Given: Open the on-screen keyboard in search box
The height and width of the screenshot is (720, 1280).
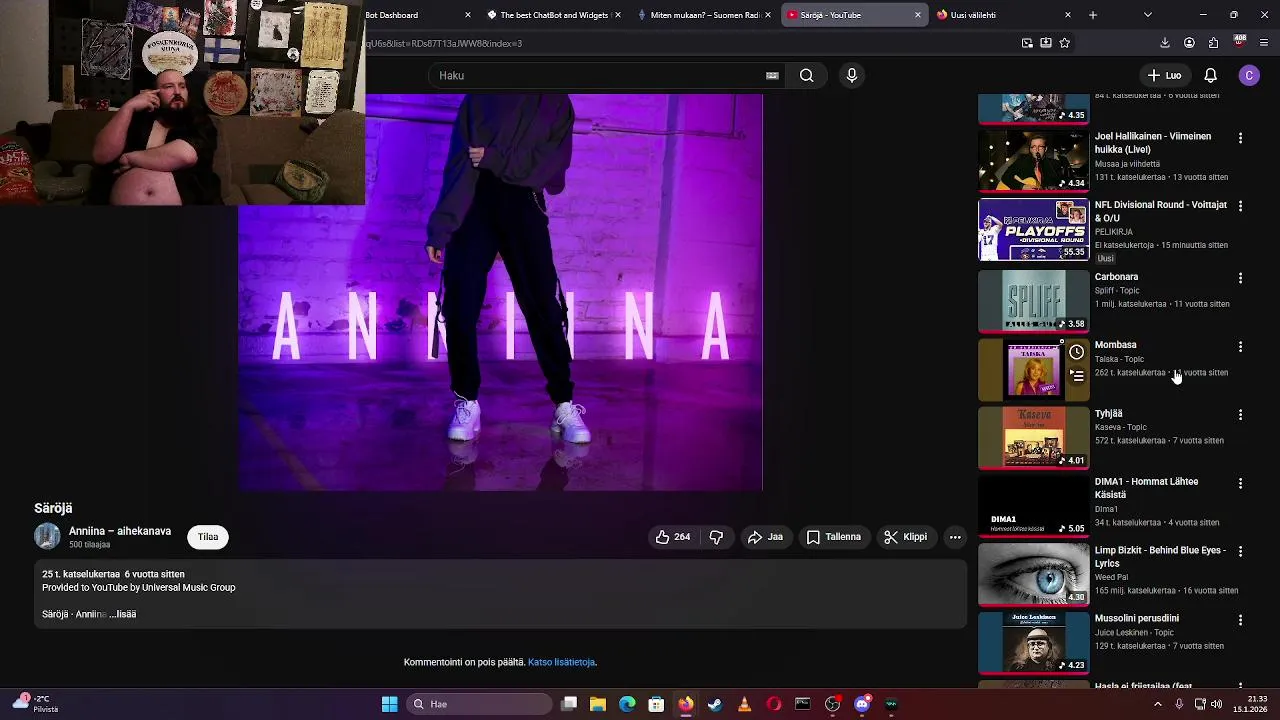Looking at the screenshot, I should [x=772, y=76].
